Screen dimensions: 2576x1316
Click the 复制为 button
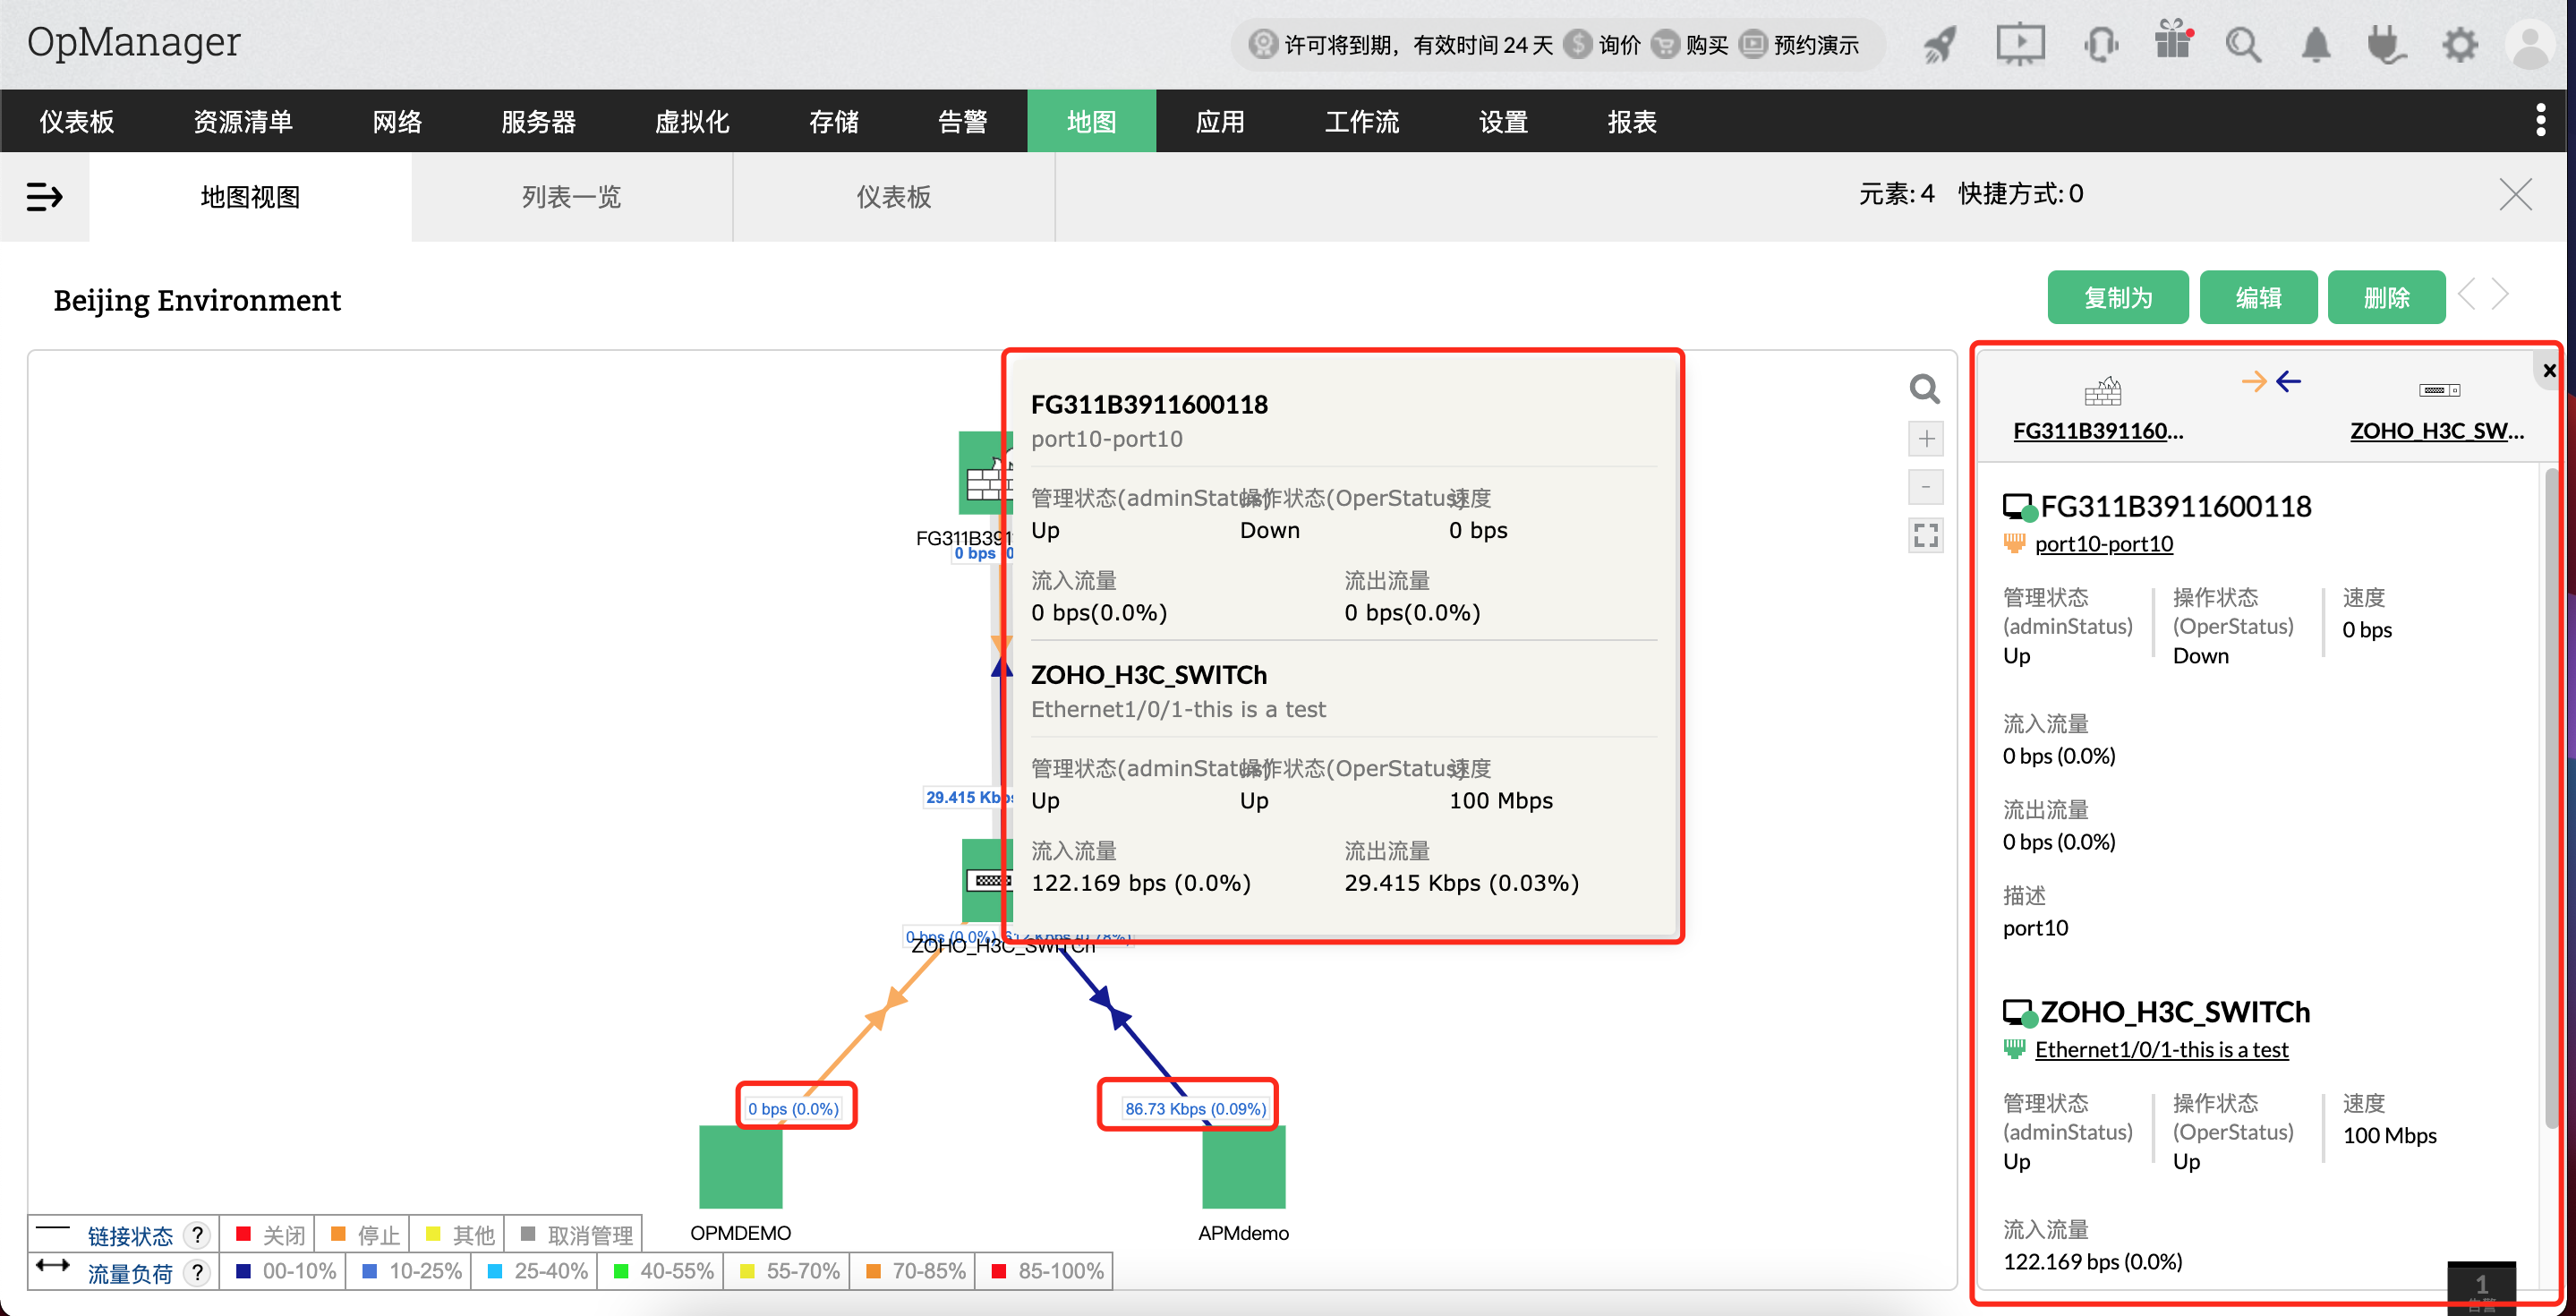2117,297
